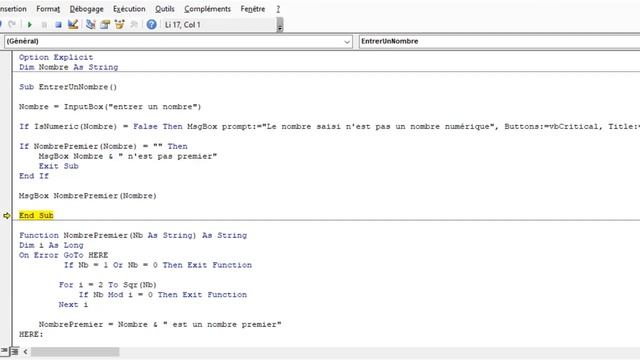Open the Fenêtre menu
640x360 pixels.
coord(253,9)
